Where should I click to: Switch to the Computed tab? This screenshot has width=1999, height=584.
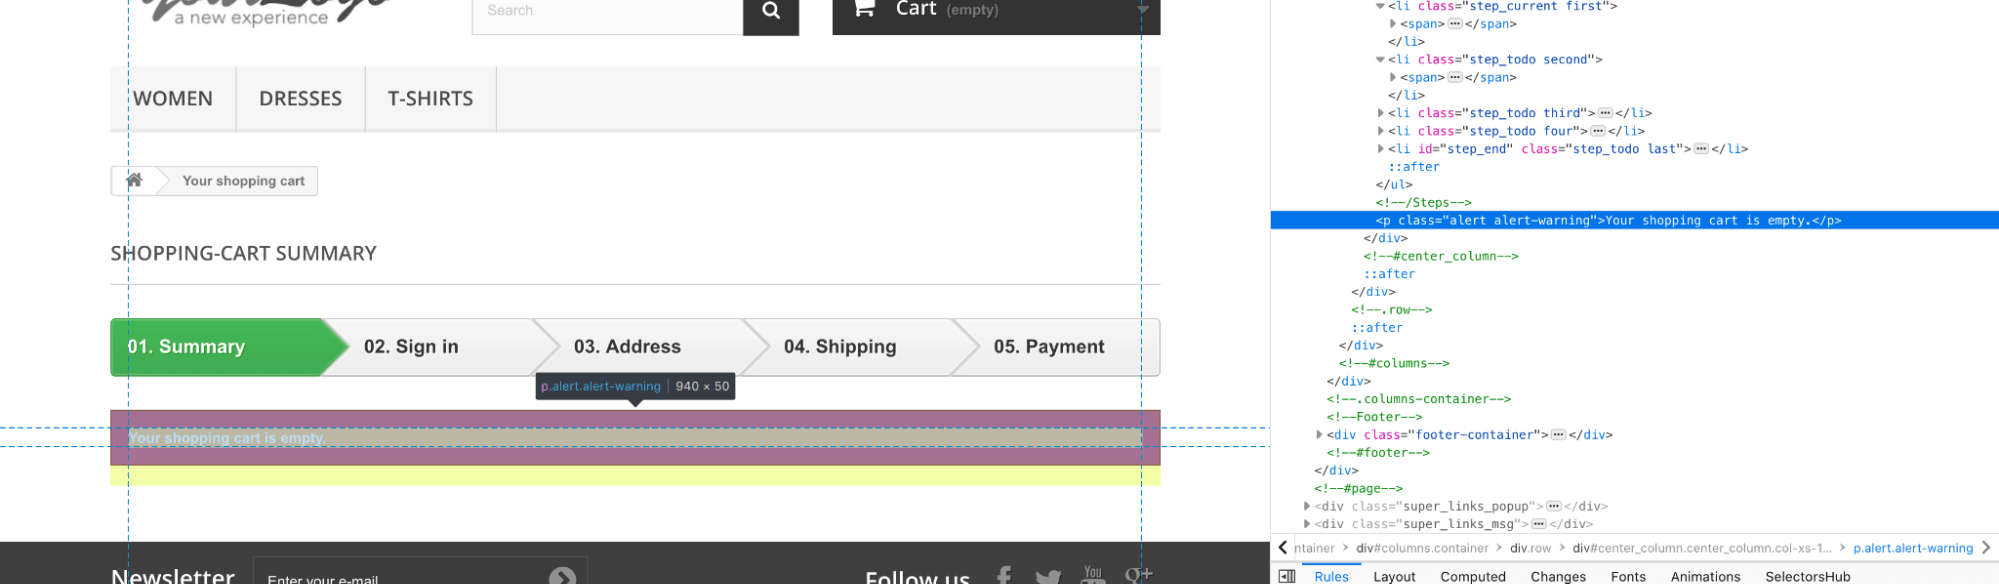(1472, 576)
